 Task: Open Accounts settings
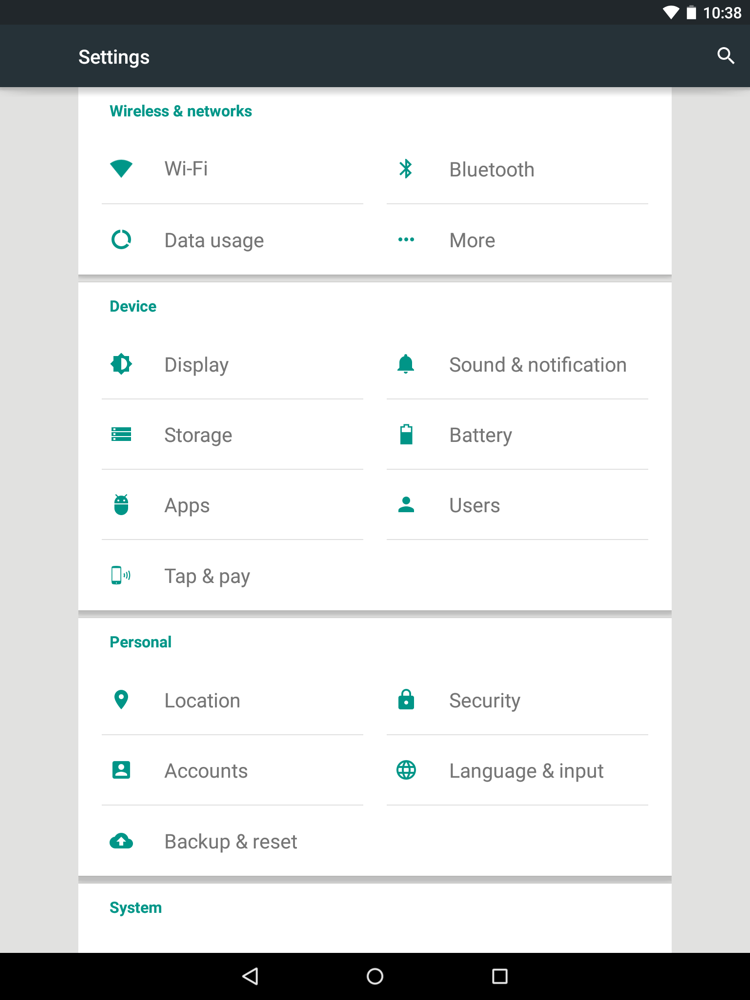coord(206,771)
